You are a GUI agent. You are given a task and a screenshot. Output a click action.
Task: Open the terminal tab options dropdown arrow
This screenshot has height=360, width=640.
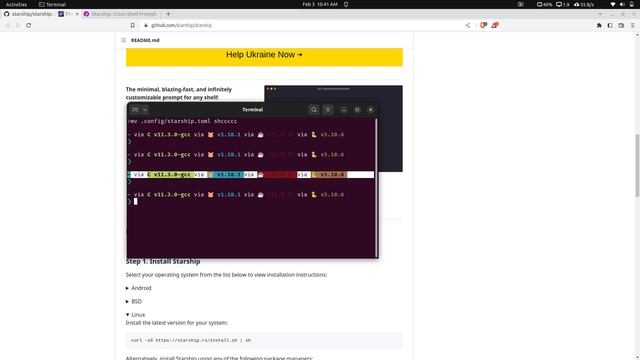tap(145, 110)
